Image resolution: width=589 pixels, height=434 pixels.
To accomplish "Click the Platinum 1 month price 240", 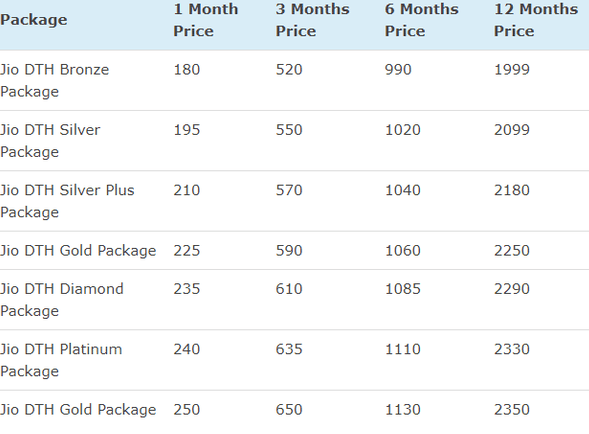I will click(187, 349).
